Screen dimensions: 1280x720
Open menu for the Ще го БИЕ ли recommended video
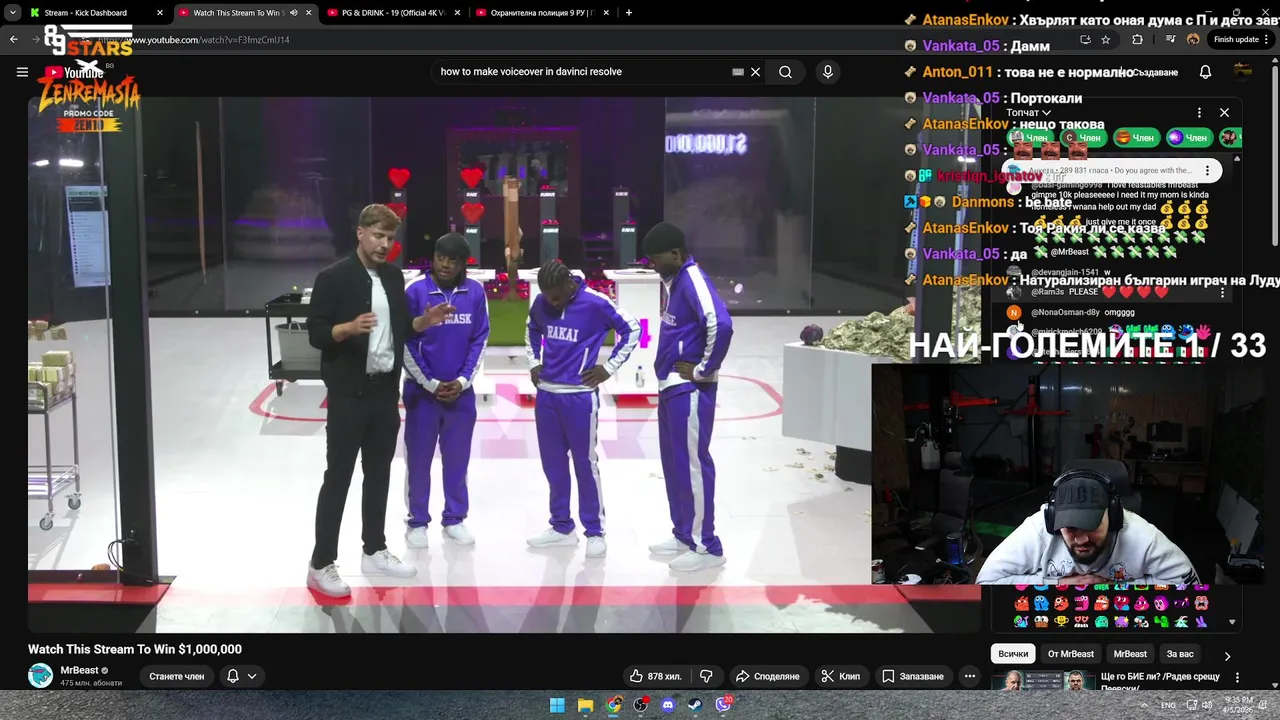click(x=1237, y=678)
